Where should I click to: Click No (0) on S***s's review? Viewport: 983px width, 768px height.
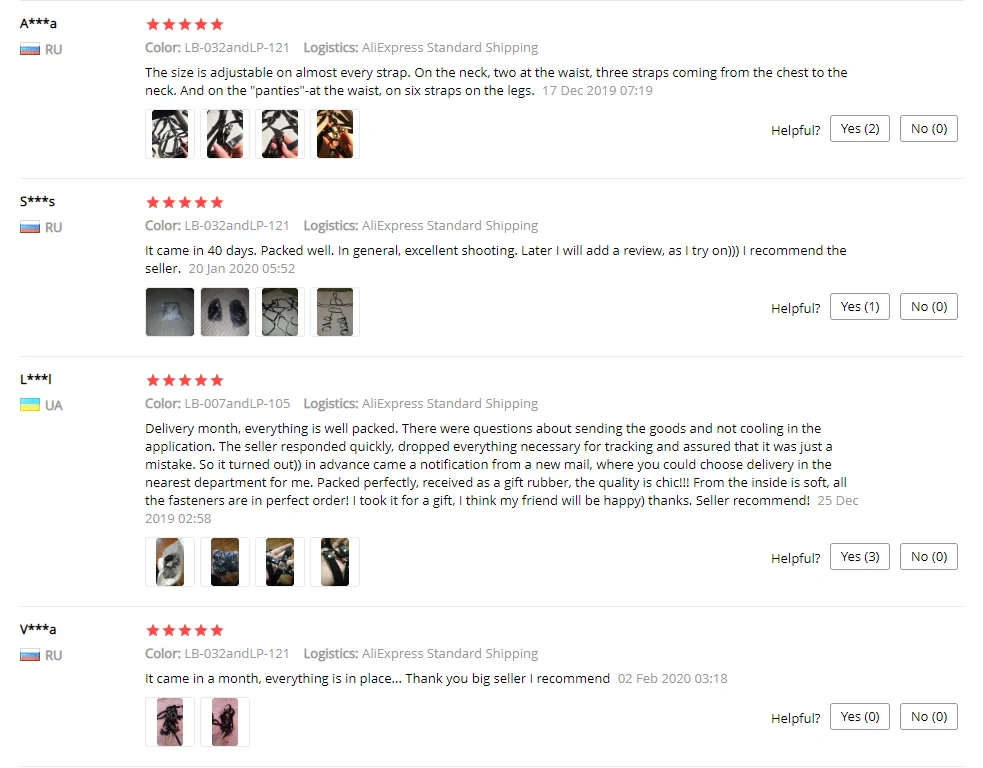tap(928, 307)
